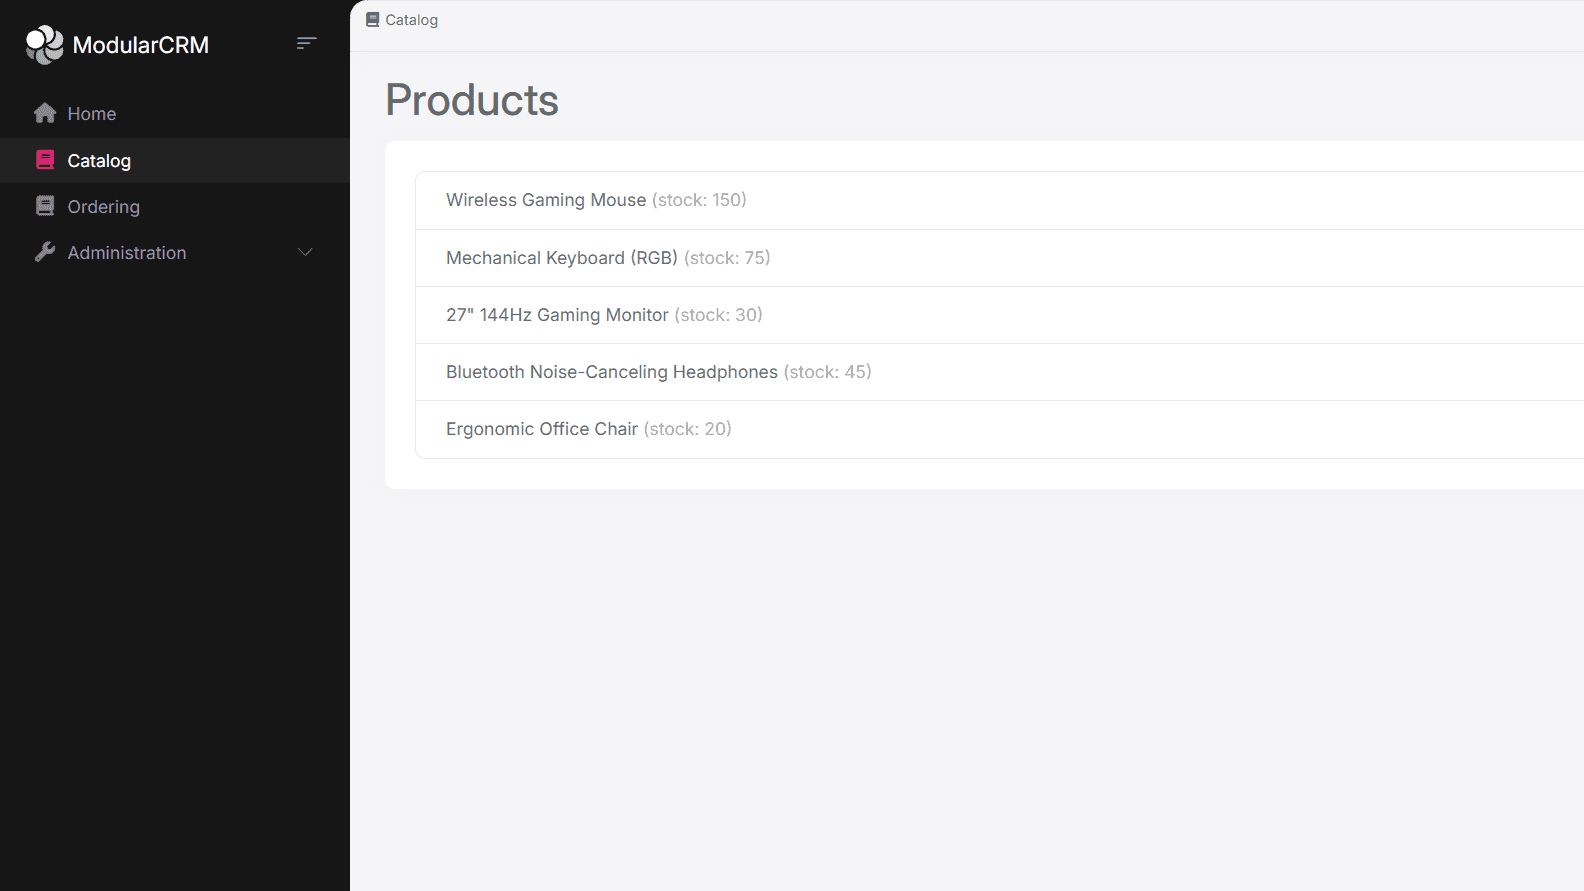This screenshot has width=1584, height=891.
Task: Click the ModularCRM brand name
Action: 141,45
